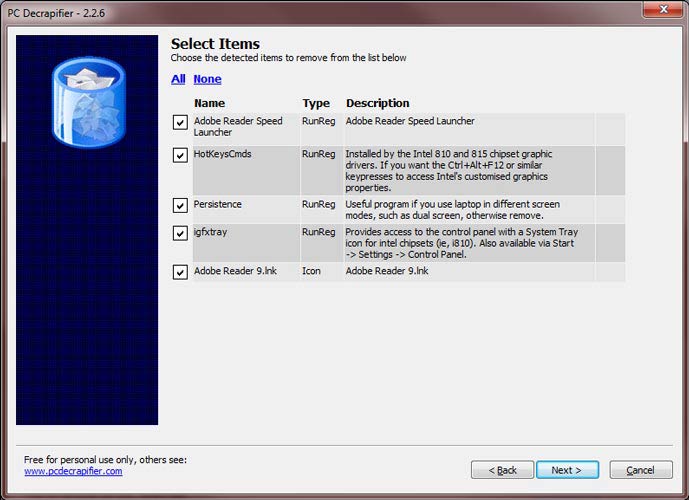Viewport: 689px width, 500px height.
Task: Open the www.pcdecrapifier.com link
Action: (x=73, y=471)
